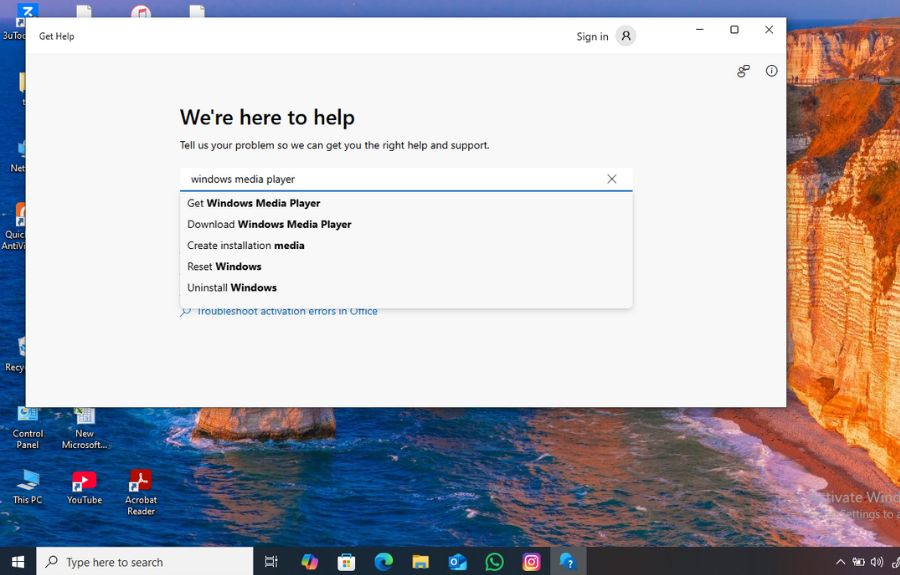Launch Microsoft Edge from the taskbar
The width and height of the screenshot is (900, 575).
[383, 562]
